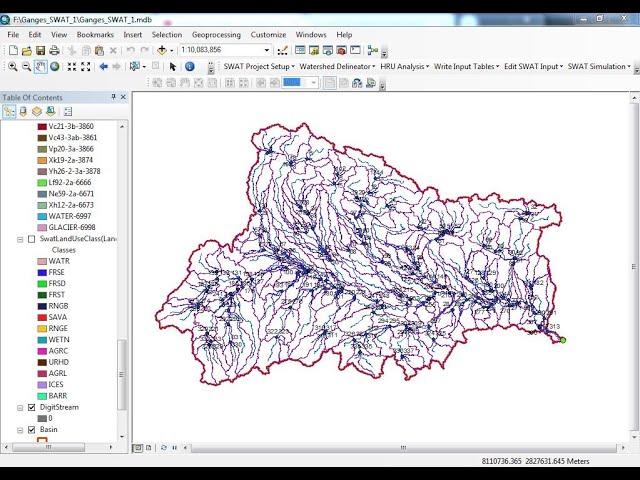Viewport: 640px width, 480px height.
Task: Choose the Select Features tool
Action: [134, 67]
